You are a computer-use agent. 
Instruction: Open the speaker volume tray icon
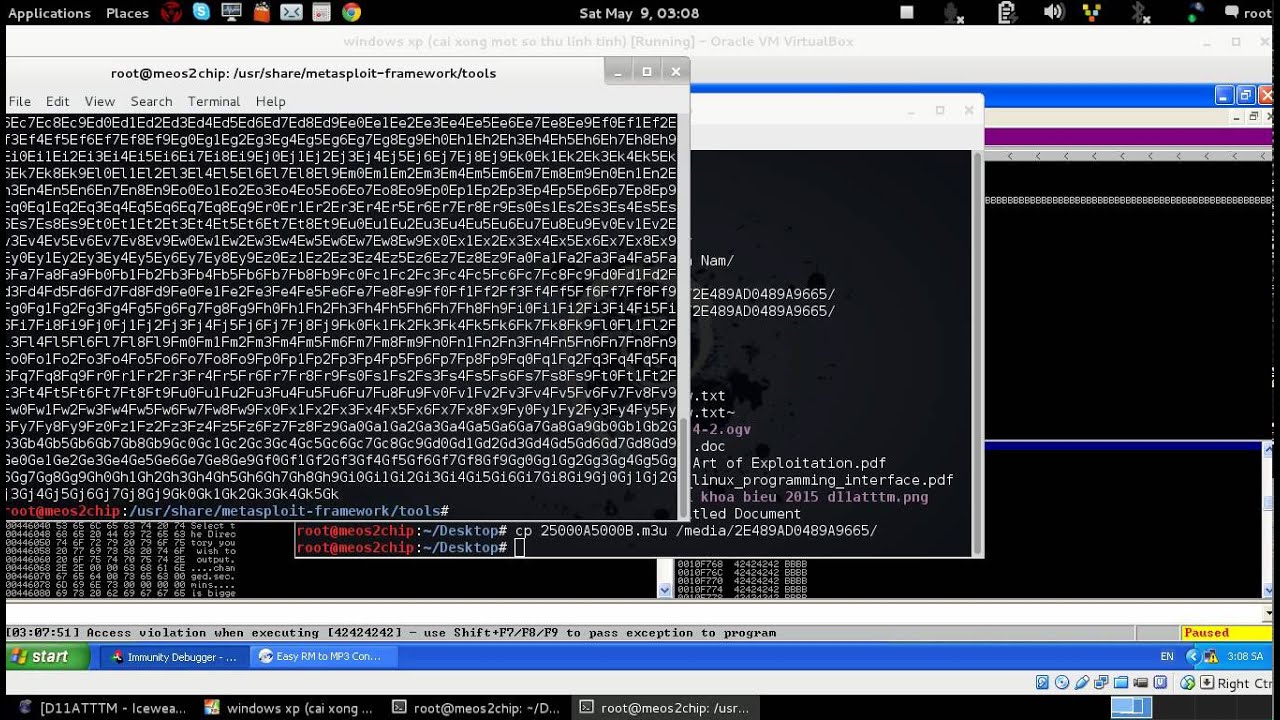1054,13
